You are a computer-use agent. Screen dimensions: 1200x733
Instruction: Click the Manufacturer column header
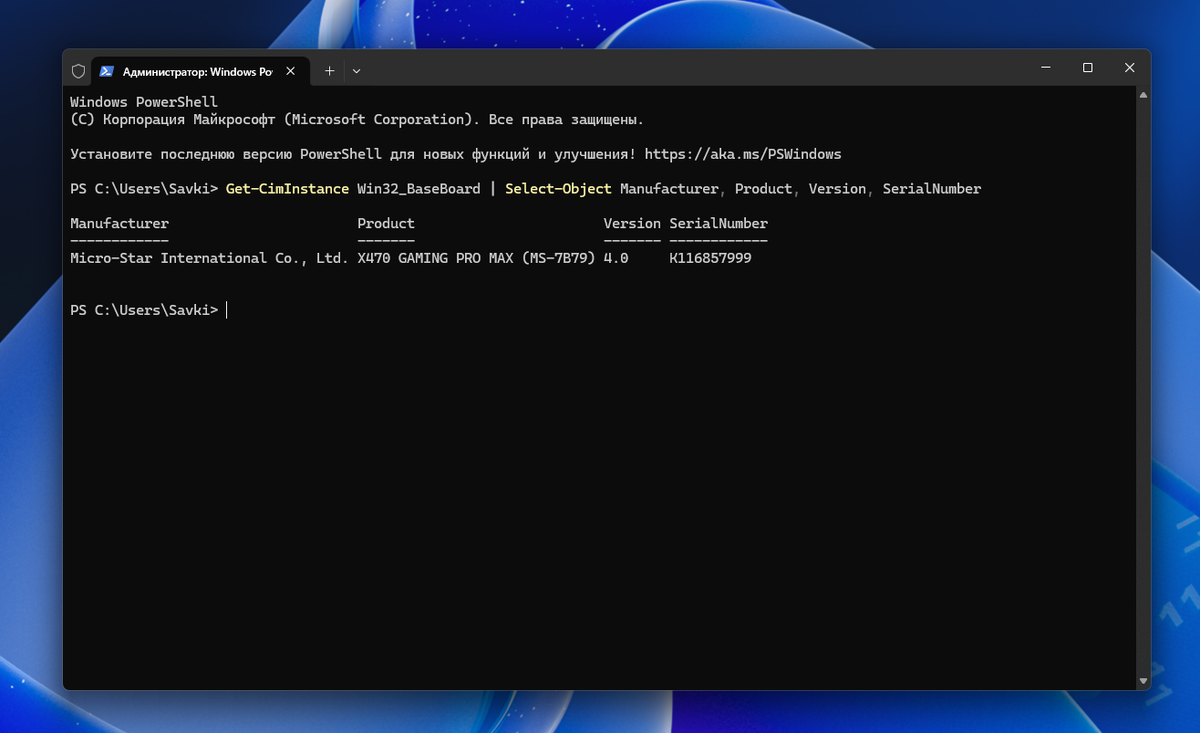120,223
